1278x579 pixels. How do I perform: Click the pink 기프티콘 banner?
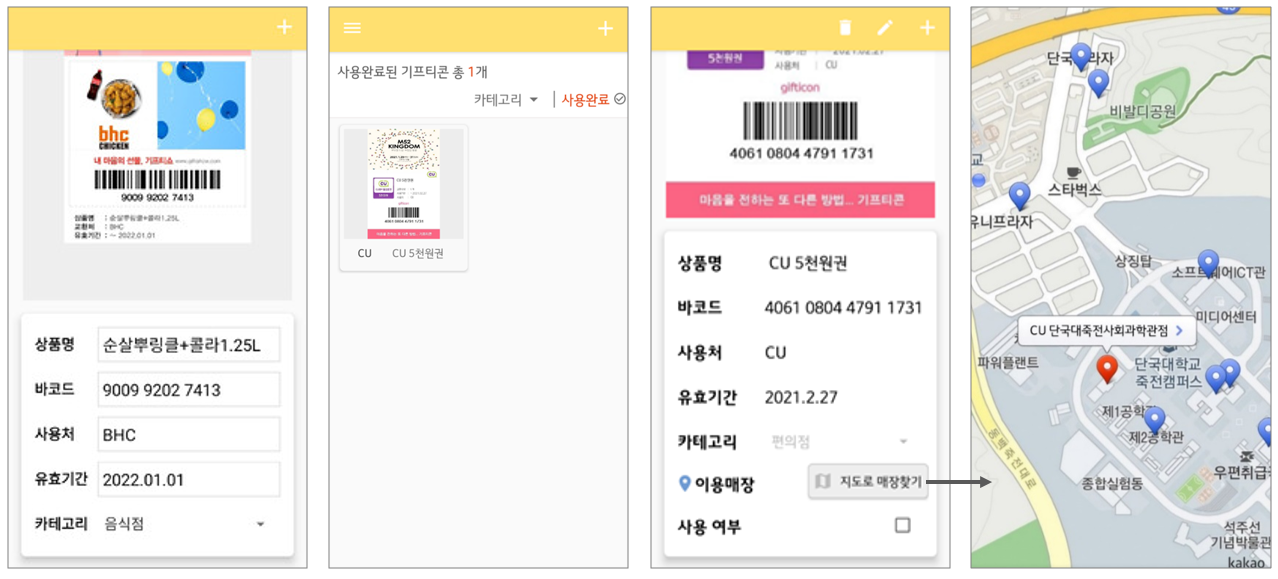coord(800,200)
